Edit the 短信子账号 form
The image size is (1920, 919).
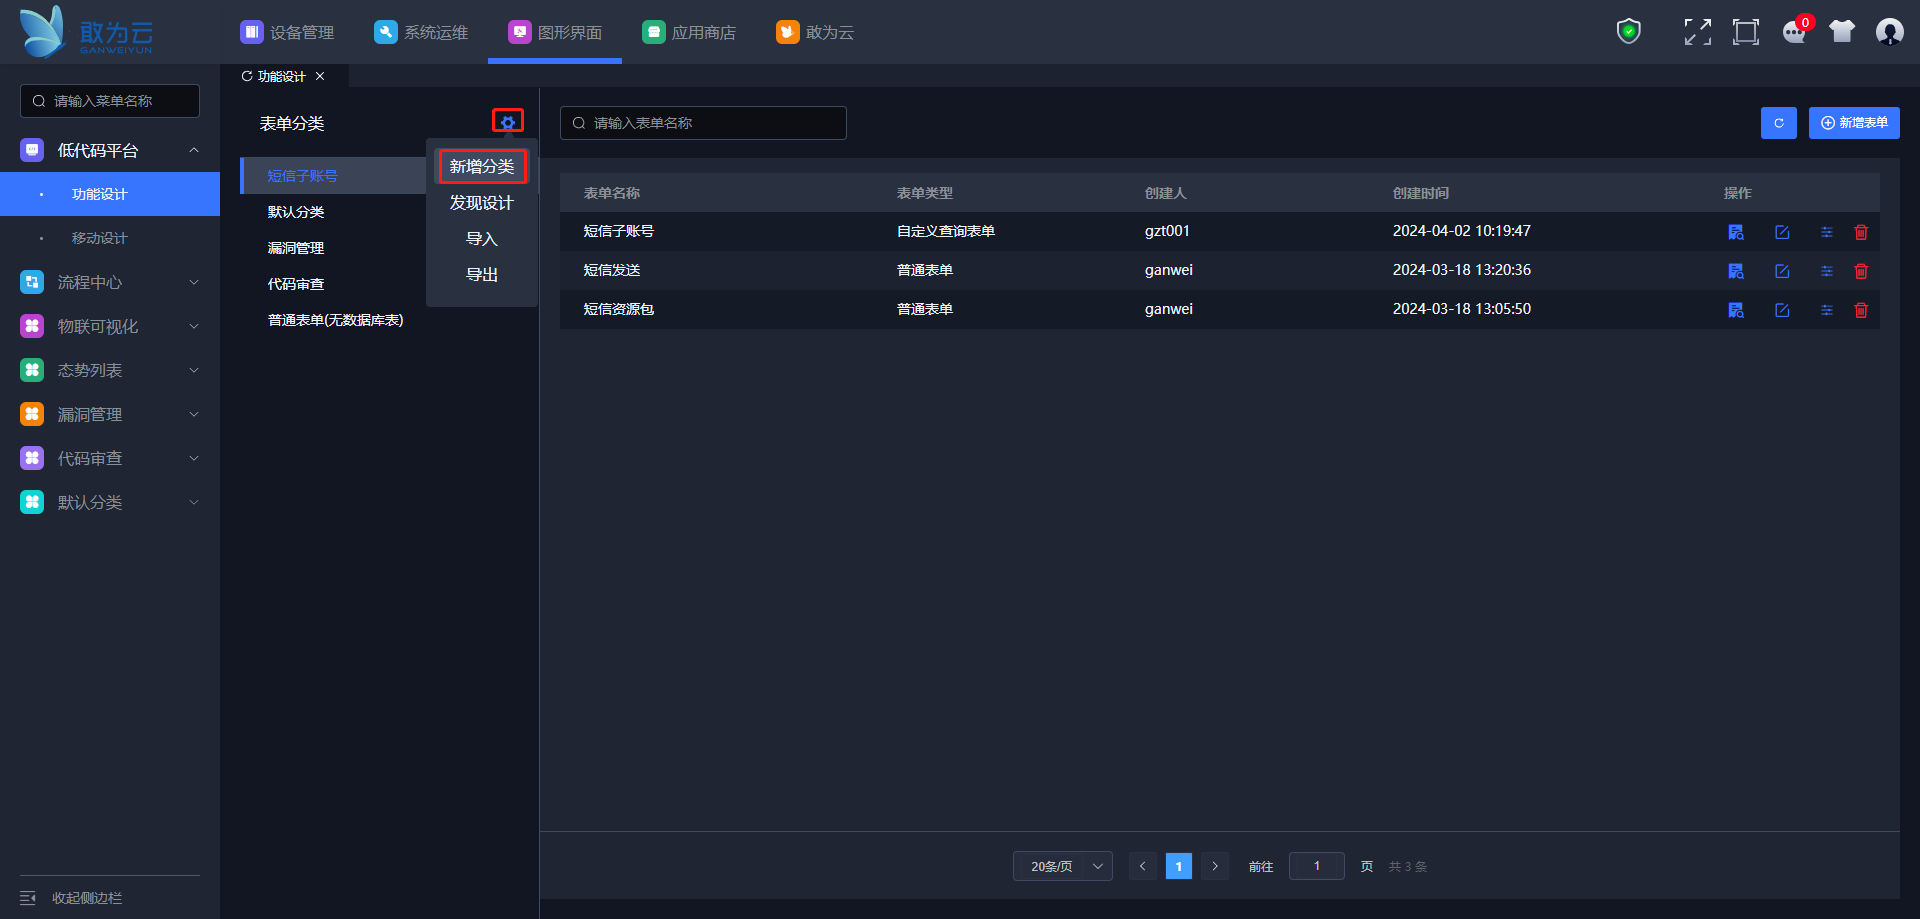pyautogui.click(x=1782, y=232)
